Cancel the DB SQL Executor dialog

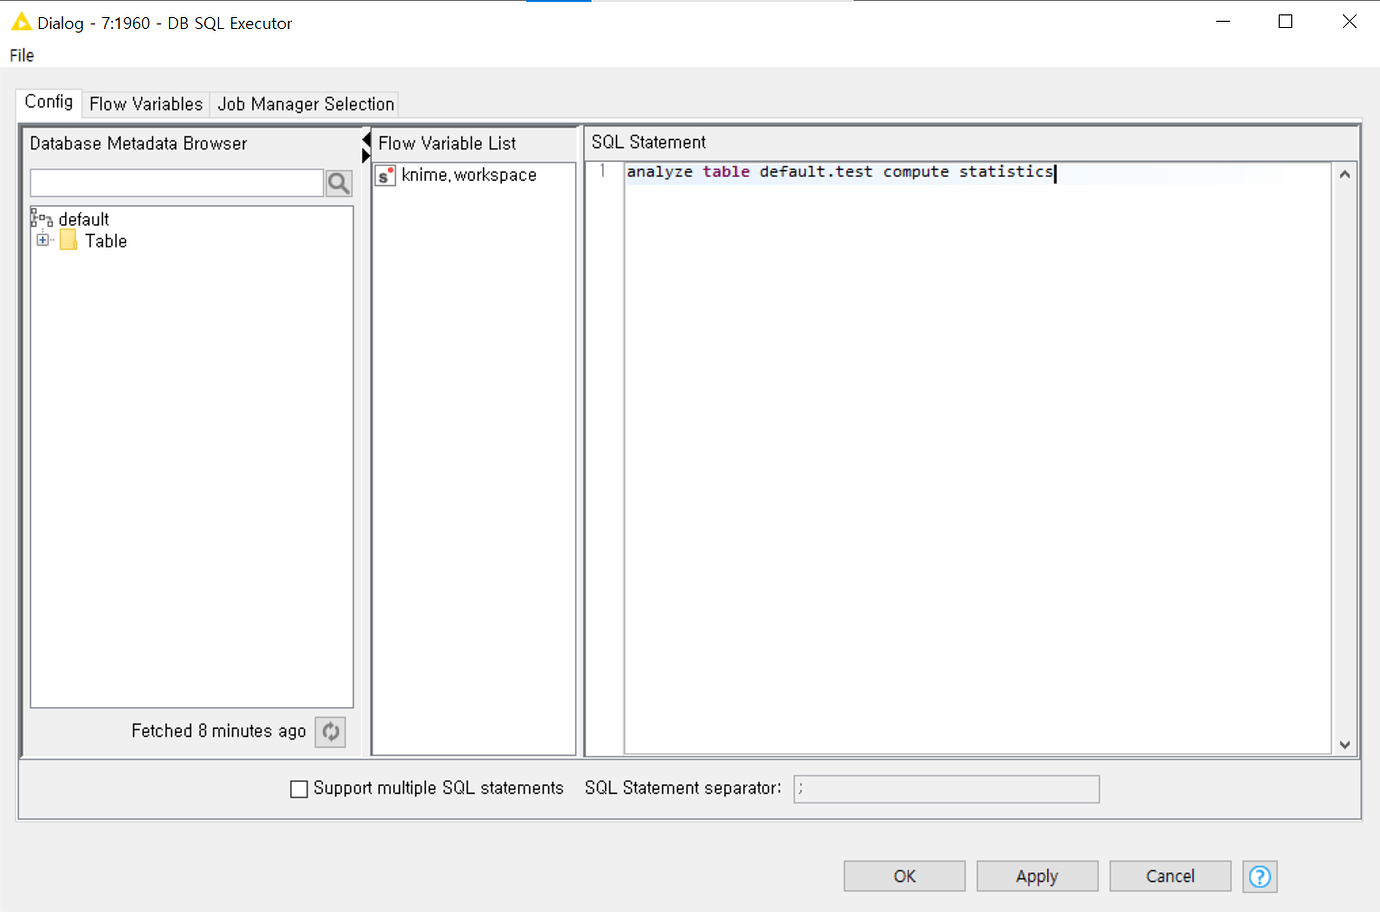coord(1170,875)
